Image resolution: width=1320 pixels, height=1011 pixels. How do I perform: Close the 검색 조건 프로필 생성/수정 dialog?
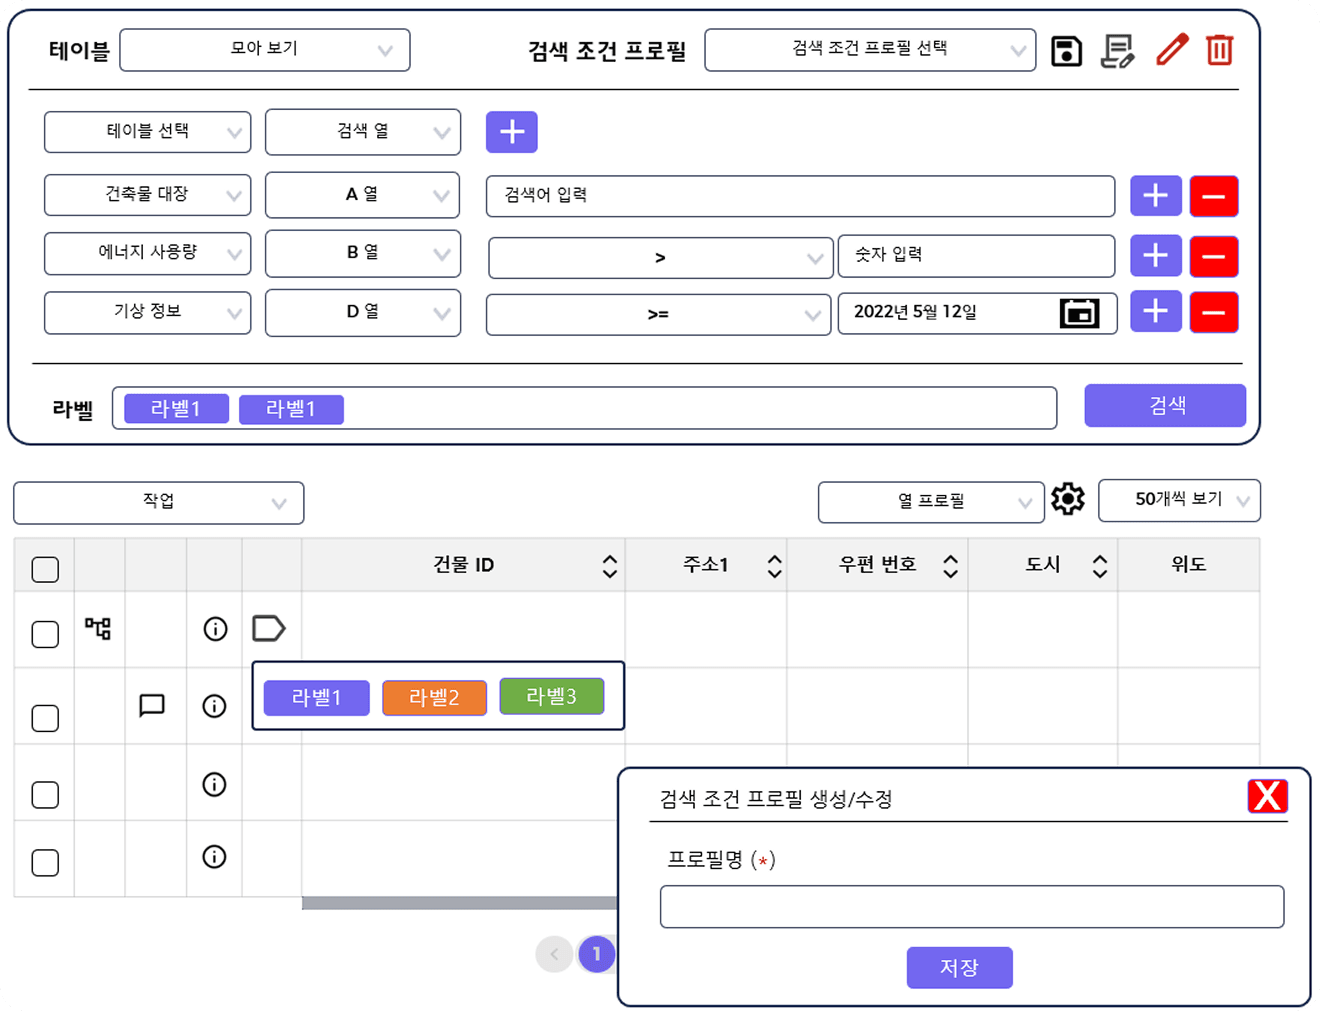click(x=1267, y=796)
